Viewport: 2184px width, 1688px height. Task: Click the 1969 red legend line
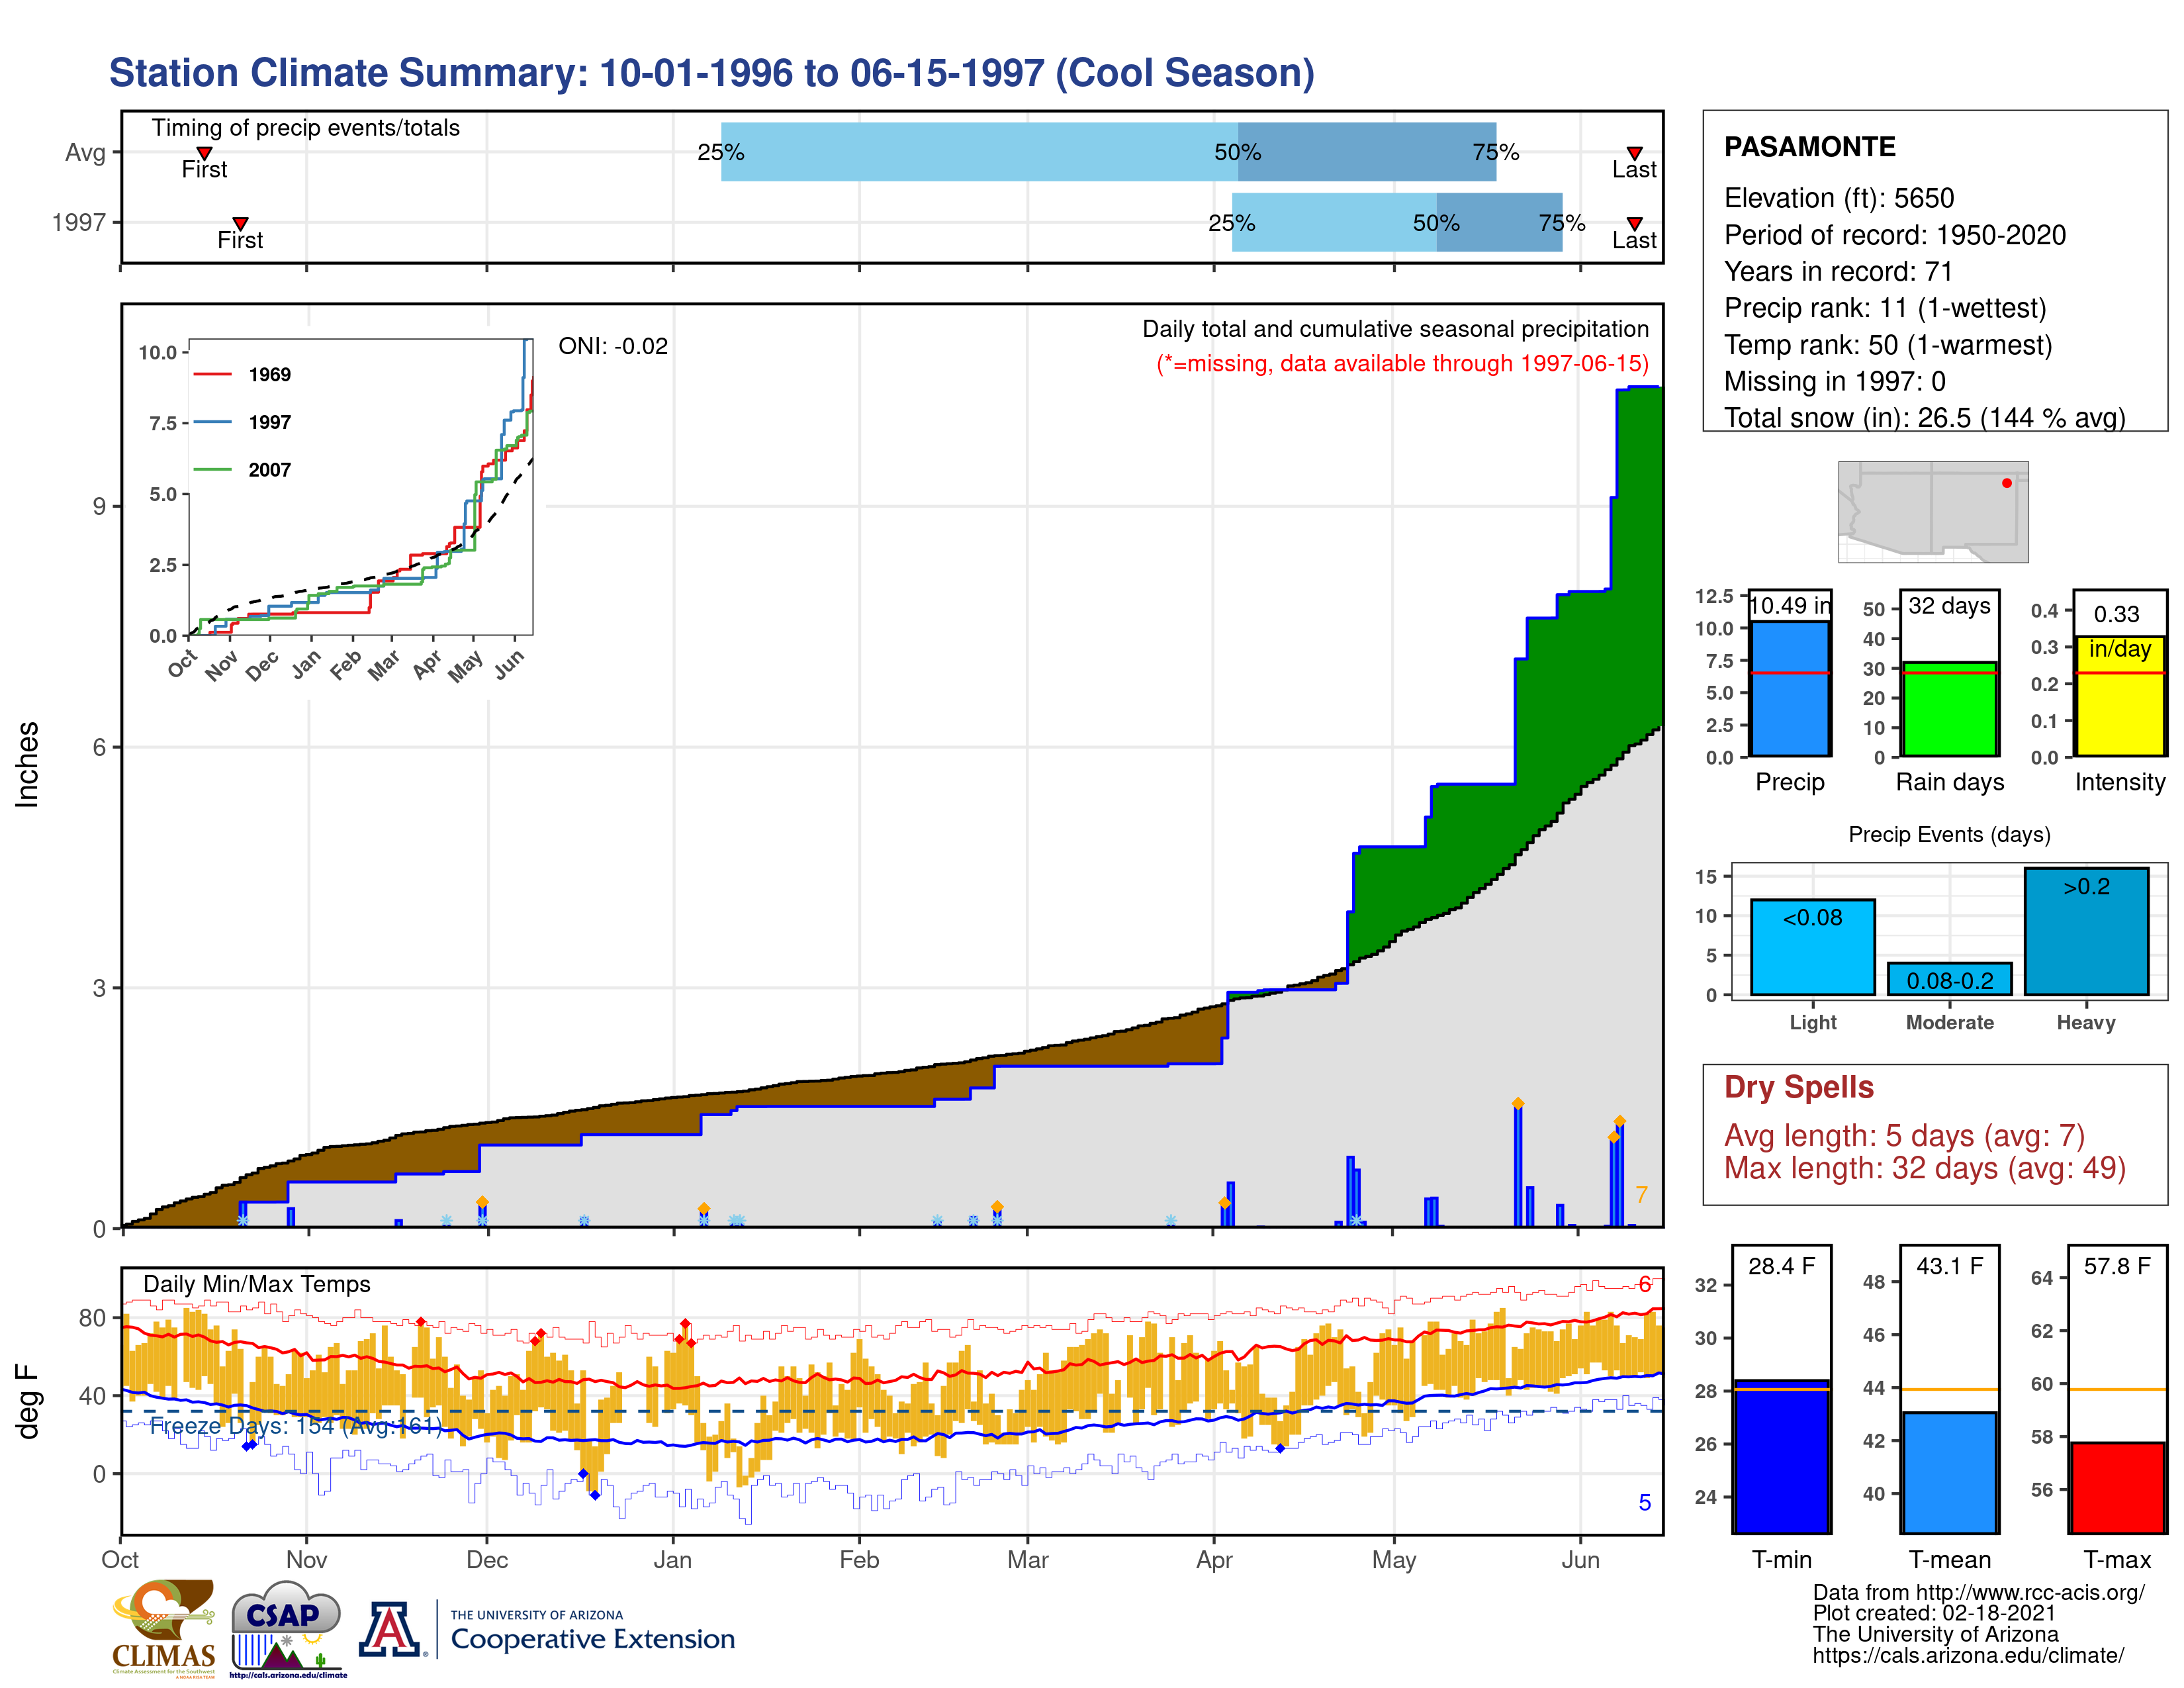(x=212, y=374)
